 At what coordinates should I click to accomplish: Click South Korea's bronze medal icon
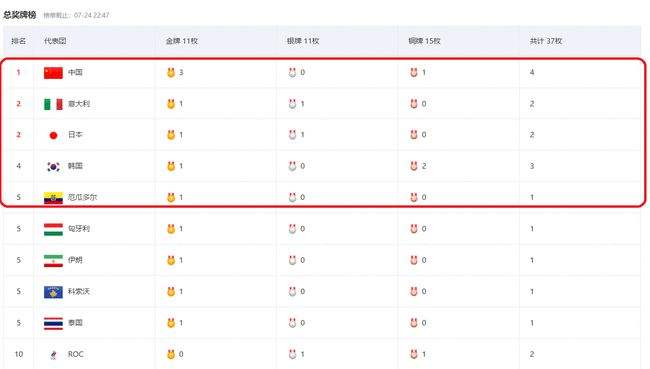pos(414,166)
